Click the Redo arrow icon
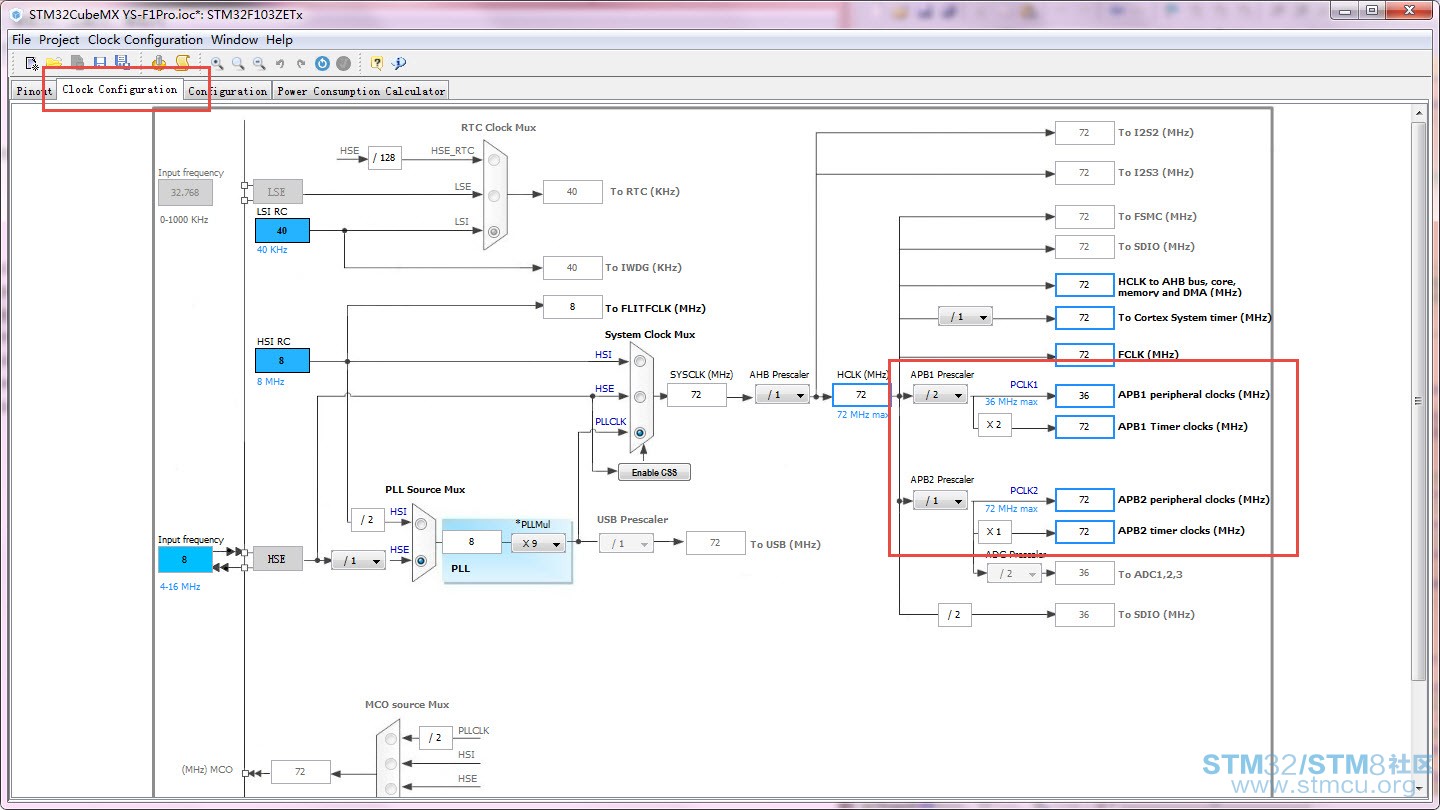1440x810 pixels. pos(301,63)
